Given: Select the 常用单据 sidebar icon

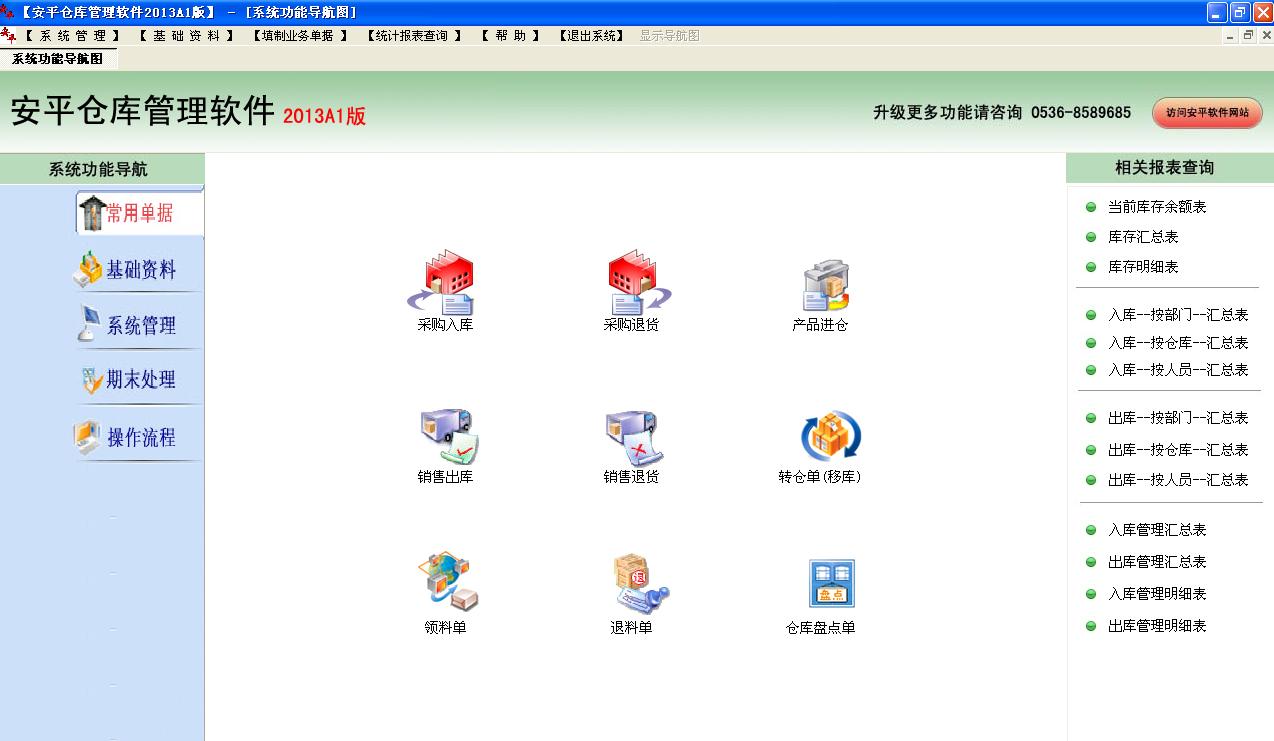Looking at the screenshot, I should (92, 213).
